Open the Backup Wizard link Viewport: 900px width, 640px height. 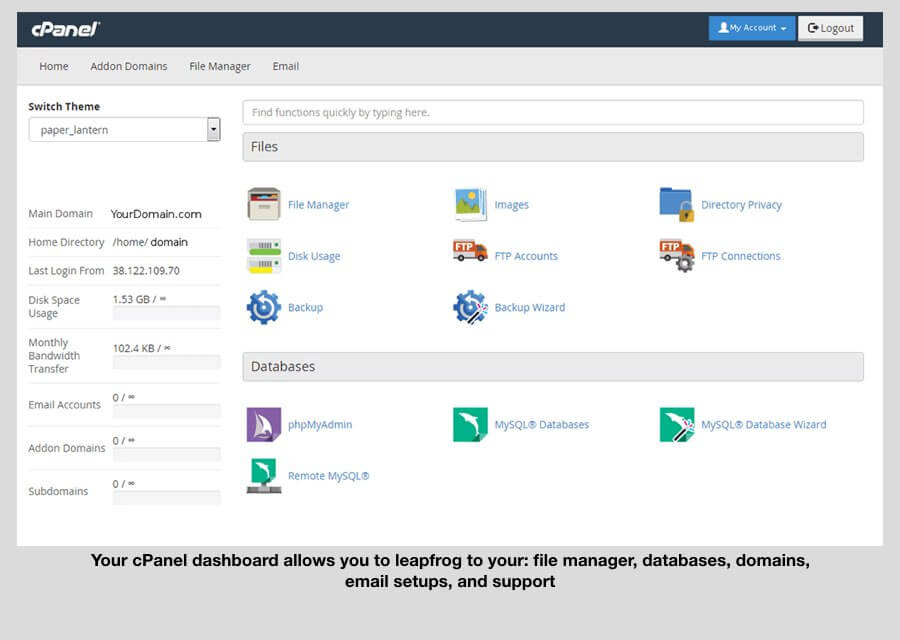[x=530, y=307]
